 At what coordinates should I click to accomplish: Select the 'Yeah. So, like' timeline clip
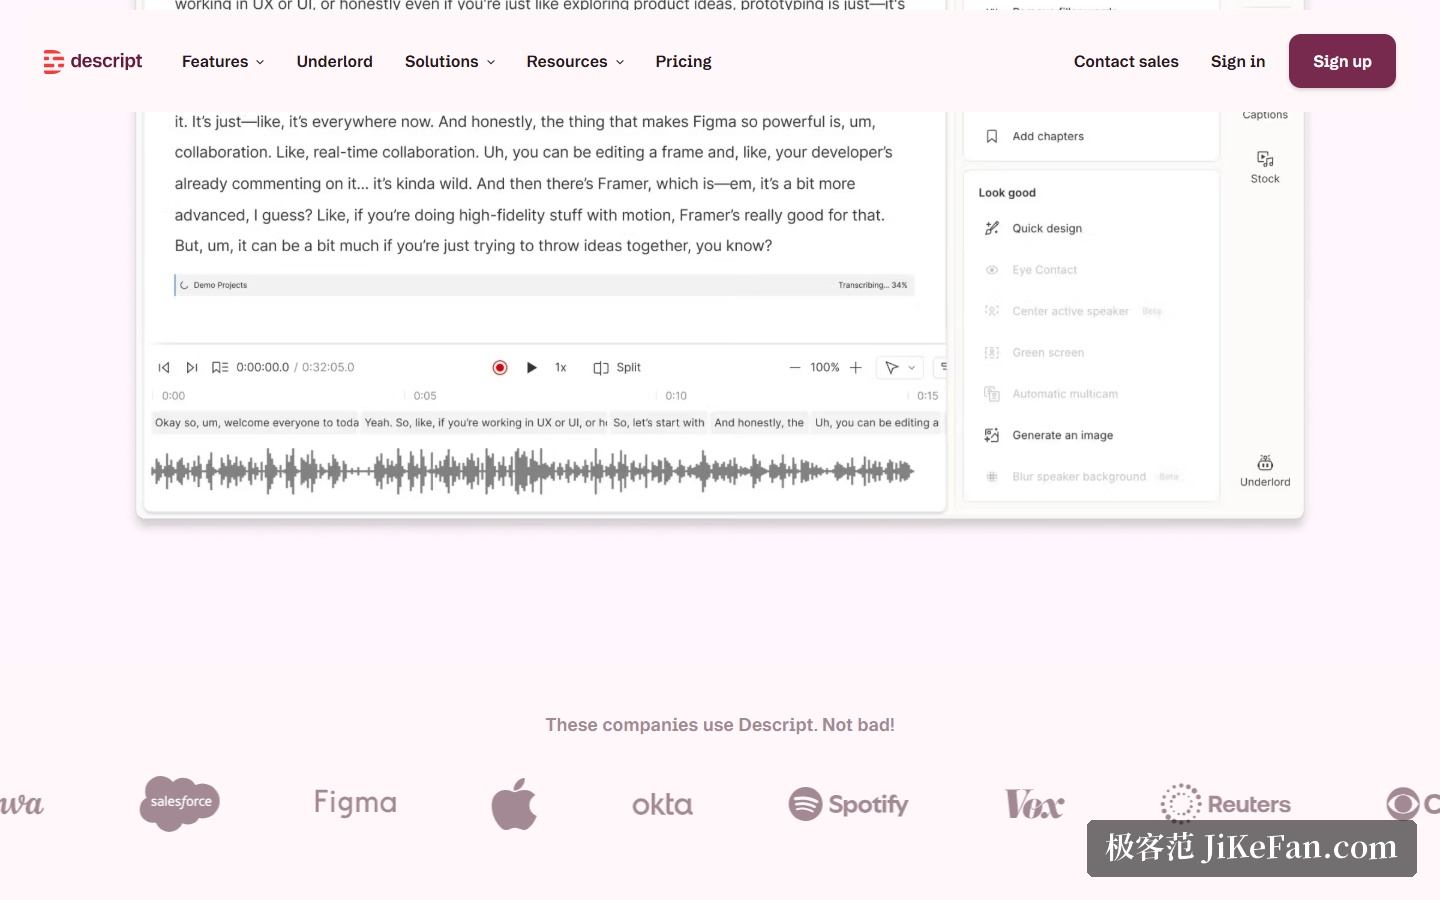(x=485, y=423)
